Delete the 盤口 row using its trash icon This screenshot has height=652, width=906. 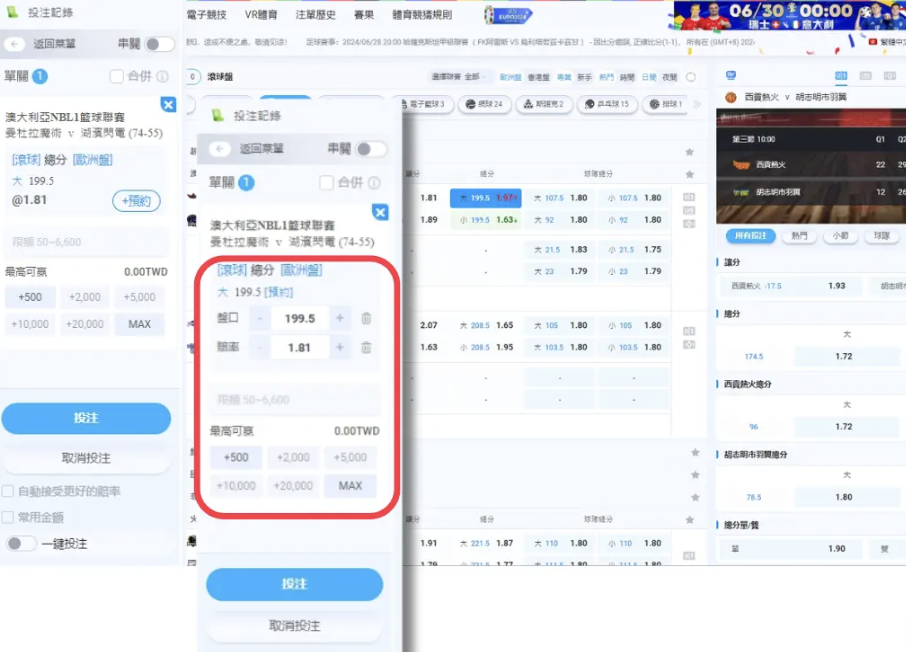pos(366,318)
